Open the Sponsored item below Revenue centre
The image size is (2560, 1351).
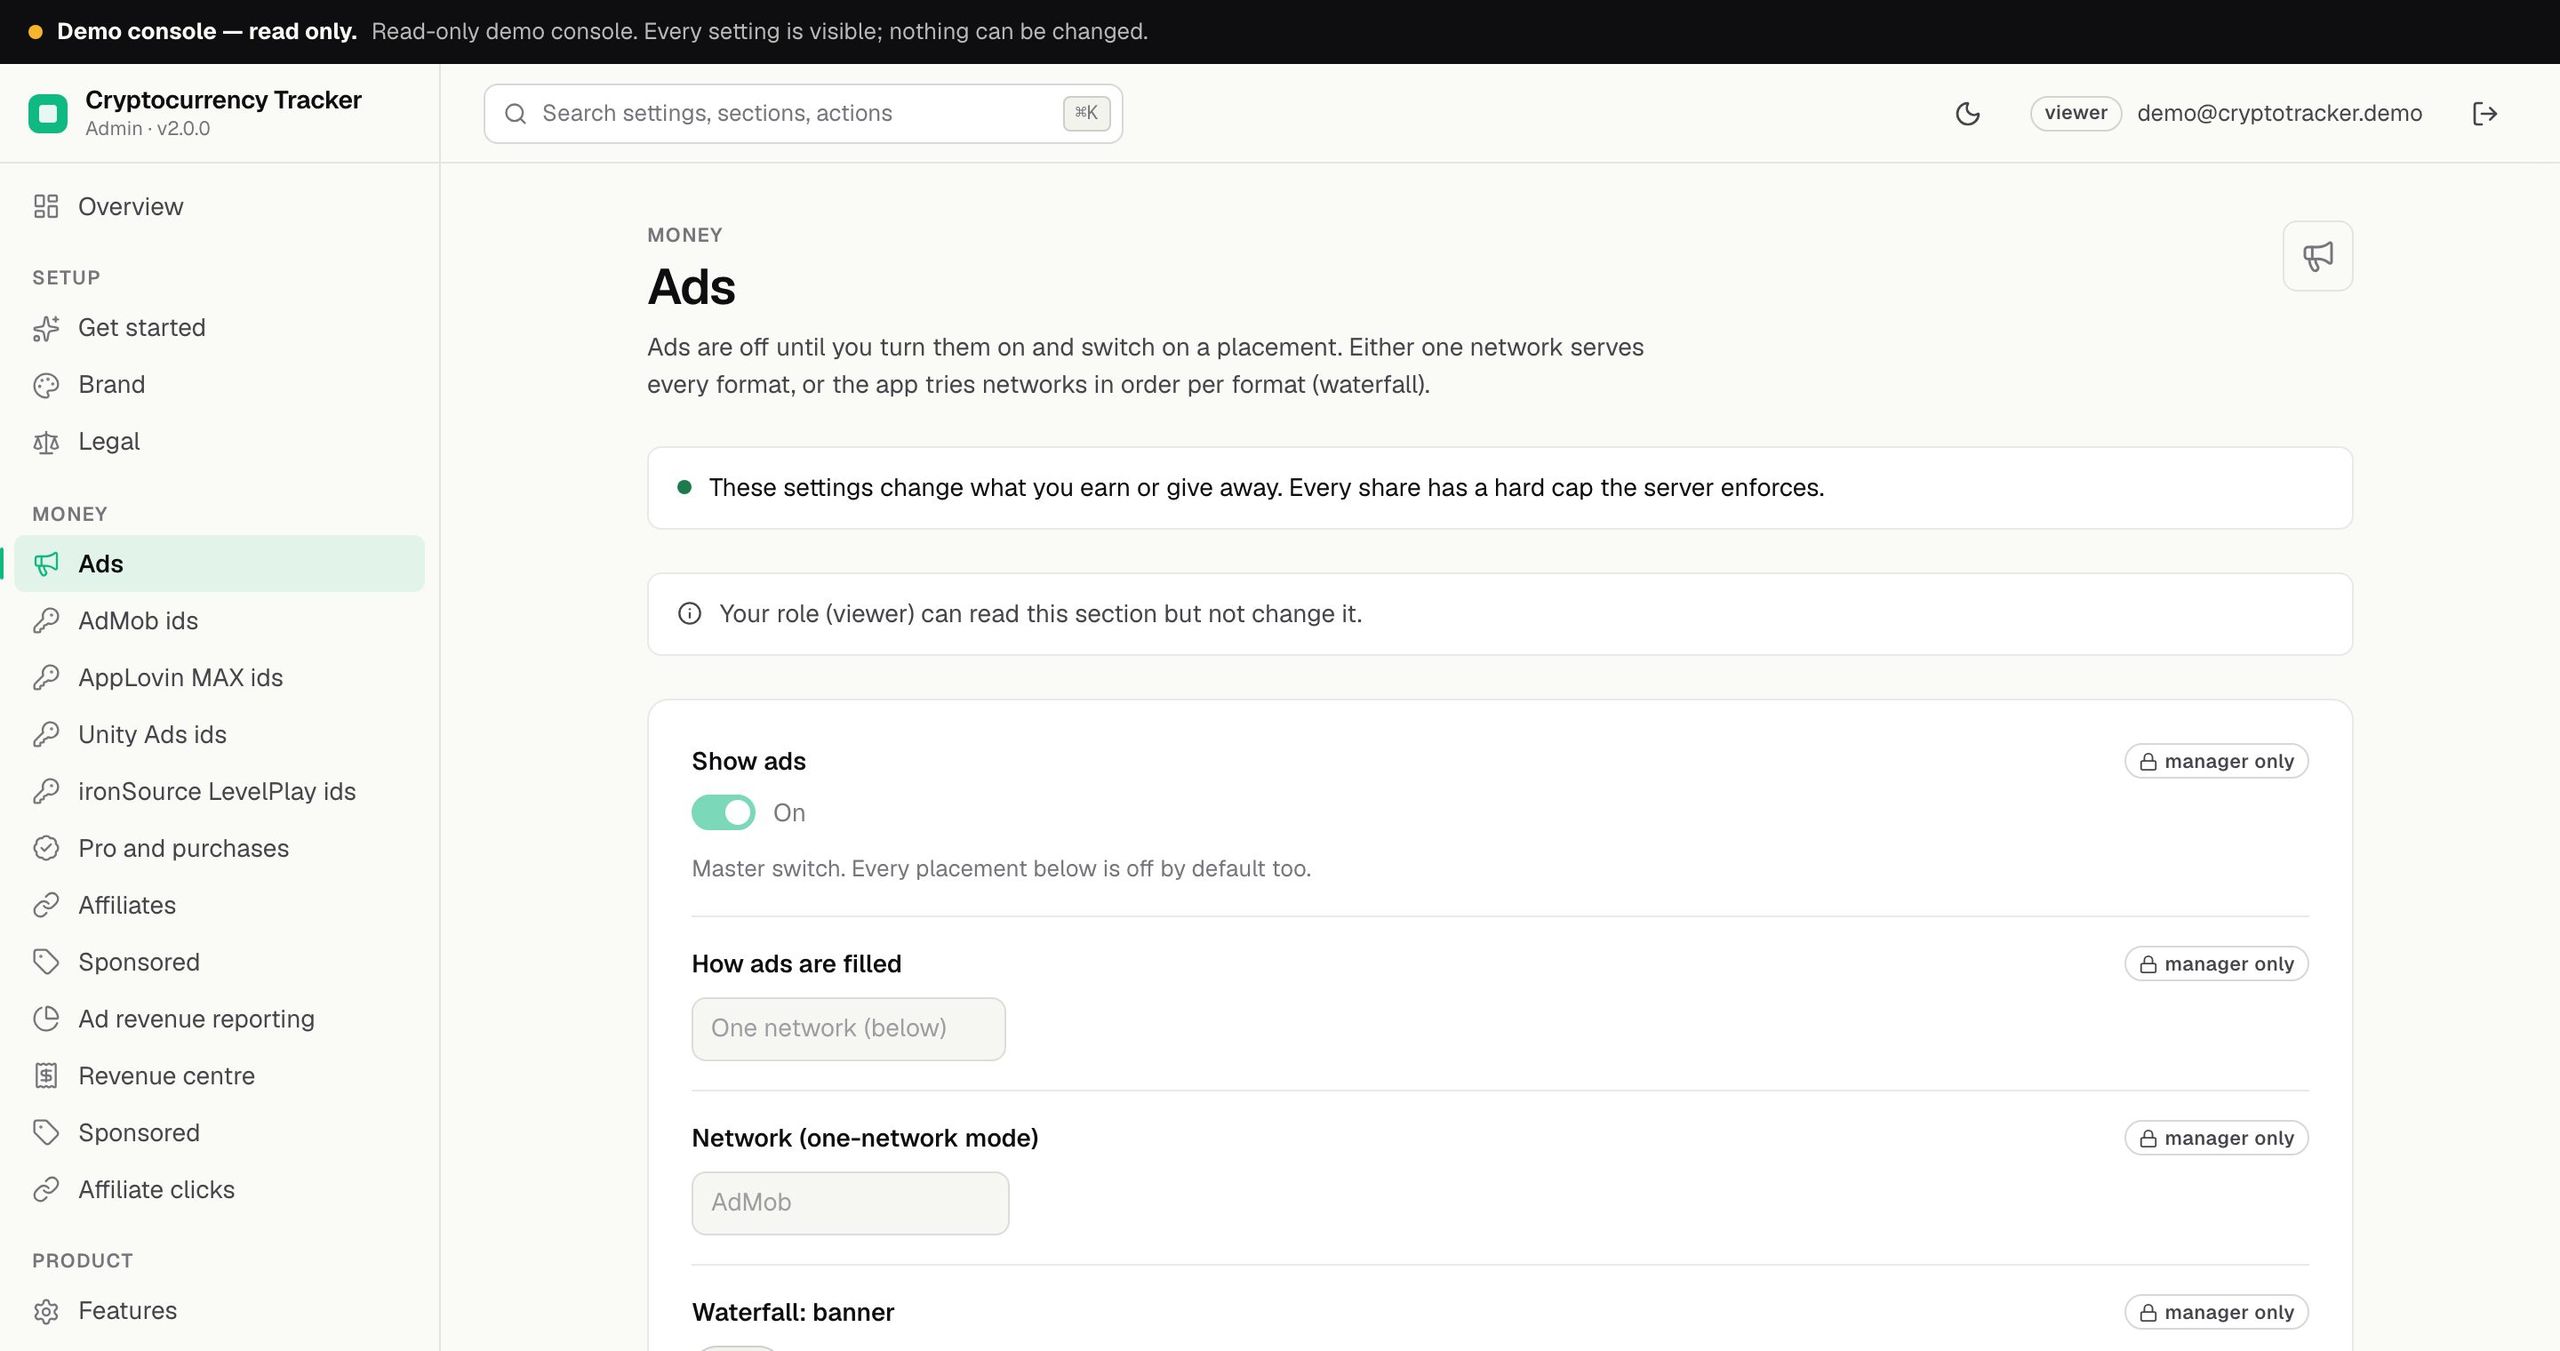tap(219, 1134)
